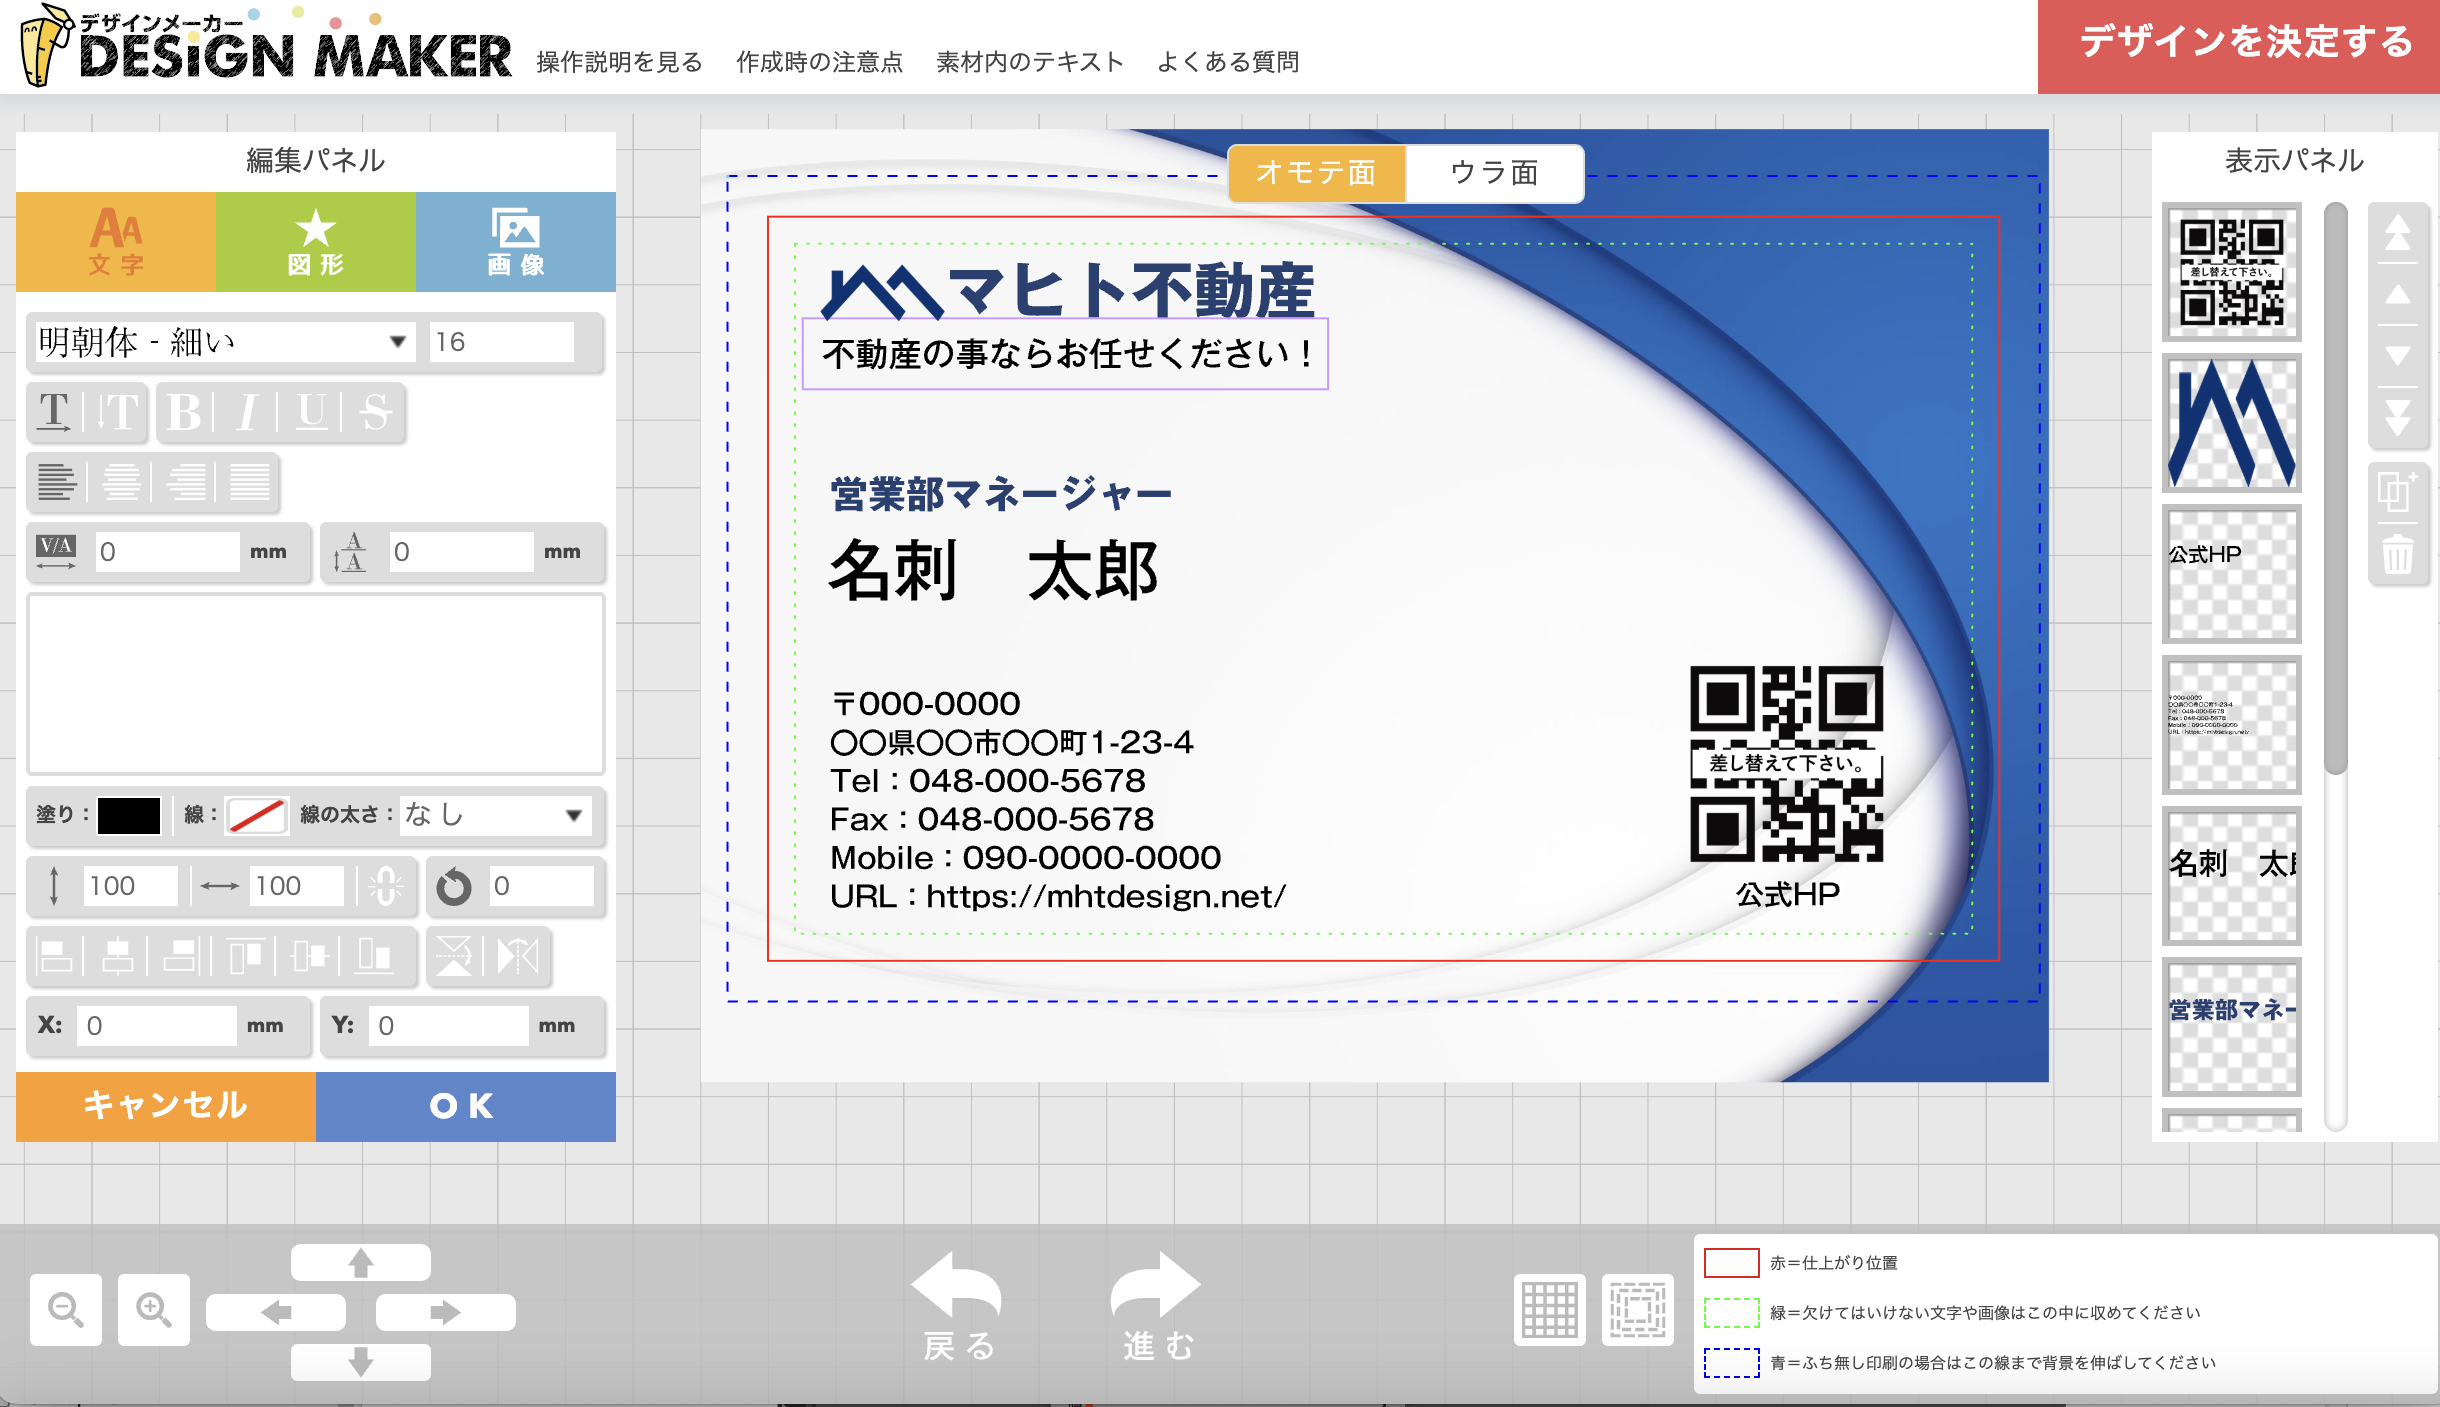This screenshot has height=1407, width=2440.
Task: Move canvas down with down arrow
Action: coord(361,1361)
